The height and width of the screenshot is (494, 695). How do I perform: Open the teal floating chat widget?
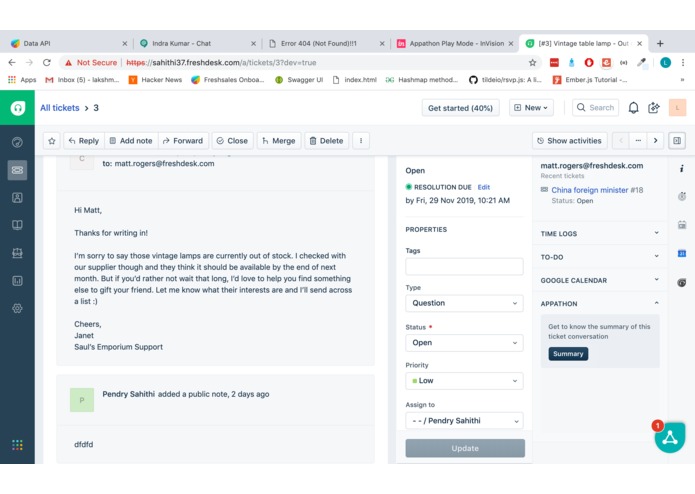pos(670,438)
